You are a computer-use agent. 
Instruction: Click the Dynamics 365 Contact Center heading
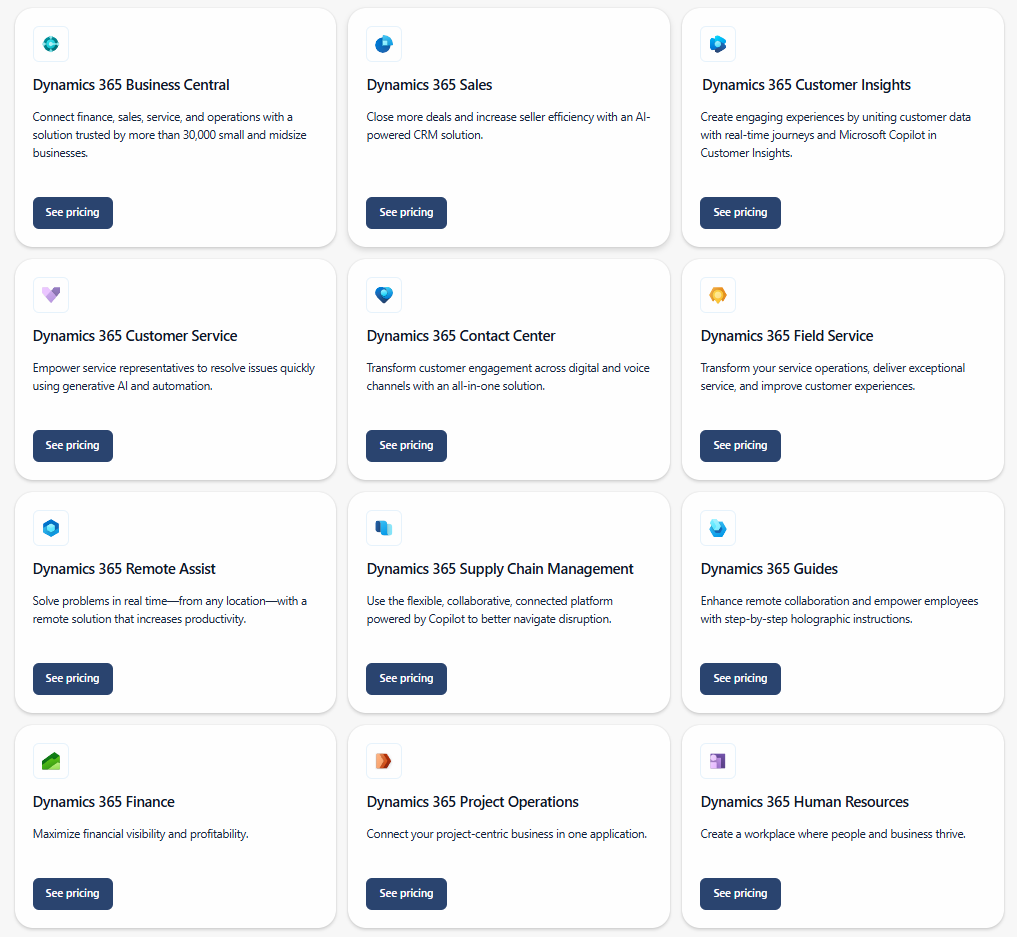460,335
